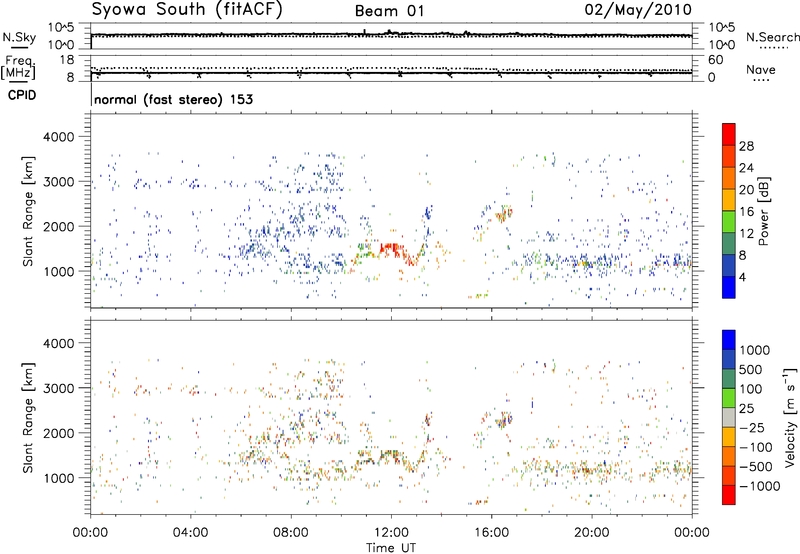Click the blue bottom of the power colorbar

[x=729, y=288]
